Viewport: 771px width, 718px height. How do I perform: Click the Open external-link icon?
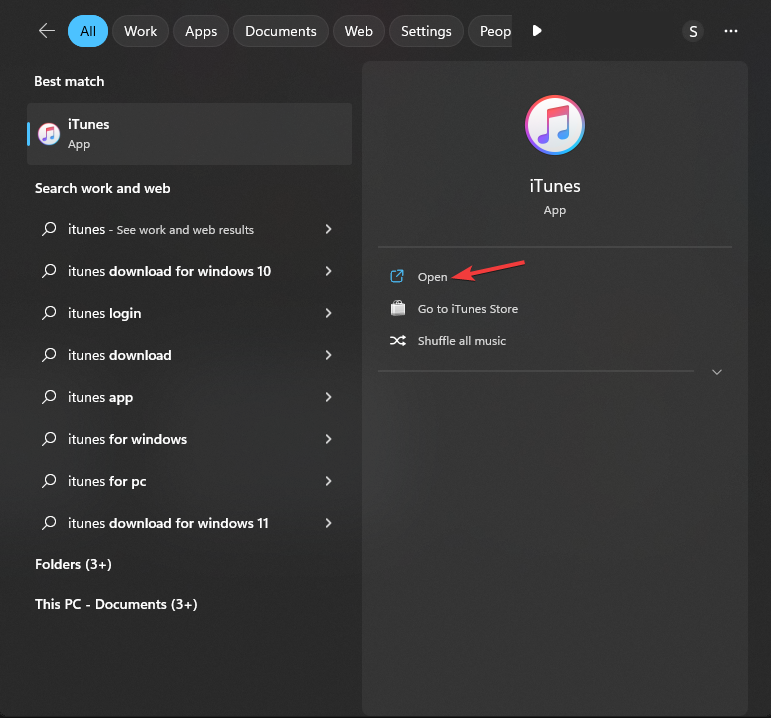point(397,276)
